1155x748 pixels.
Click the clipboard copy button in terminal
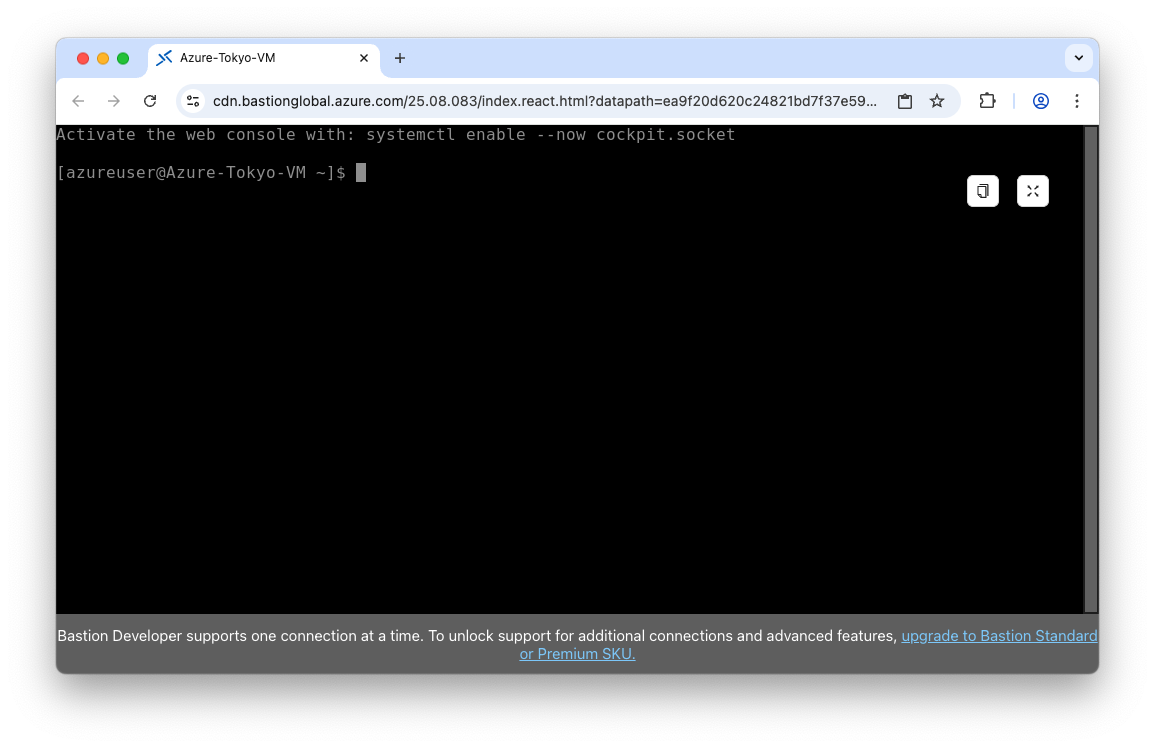(983, 192)
